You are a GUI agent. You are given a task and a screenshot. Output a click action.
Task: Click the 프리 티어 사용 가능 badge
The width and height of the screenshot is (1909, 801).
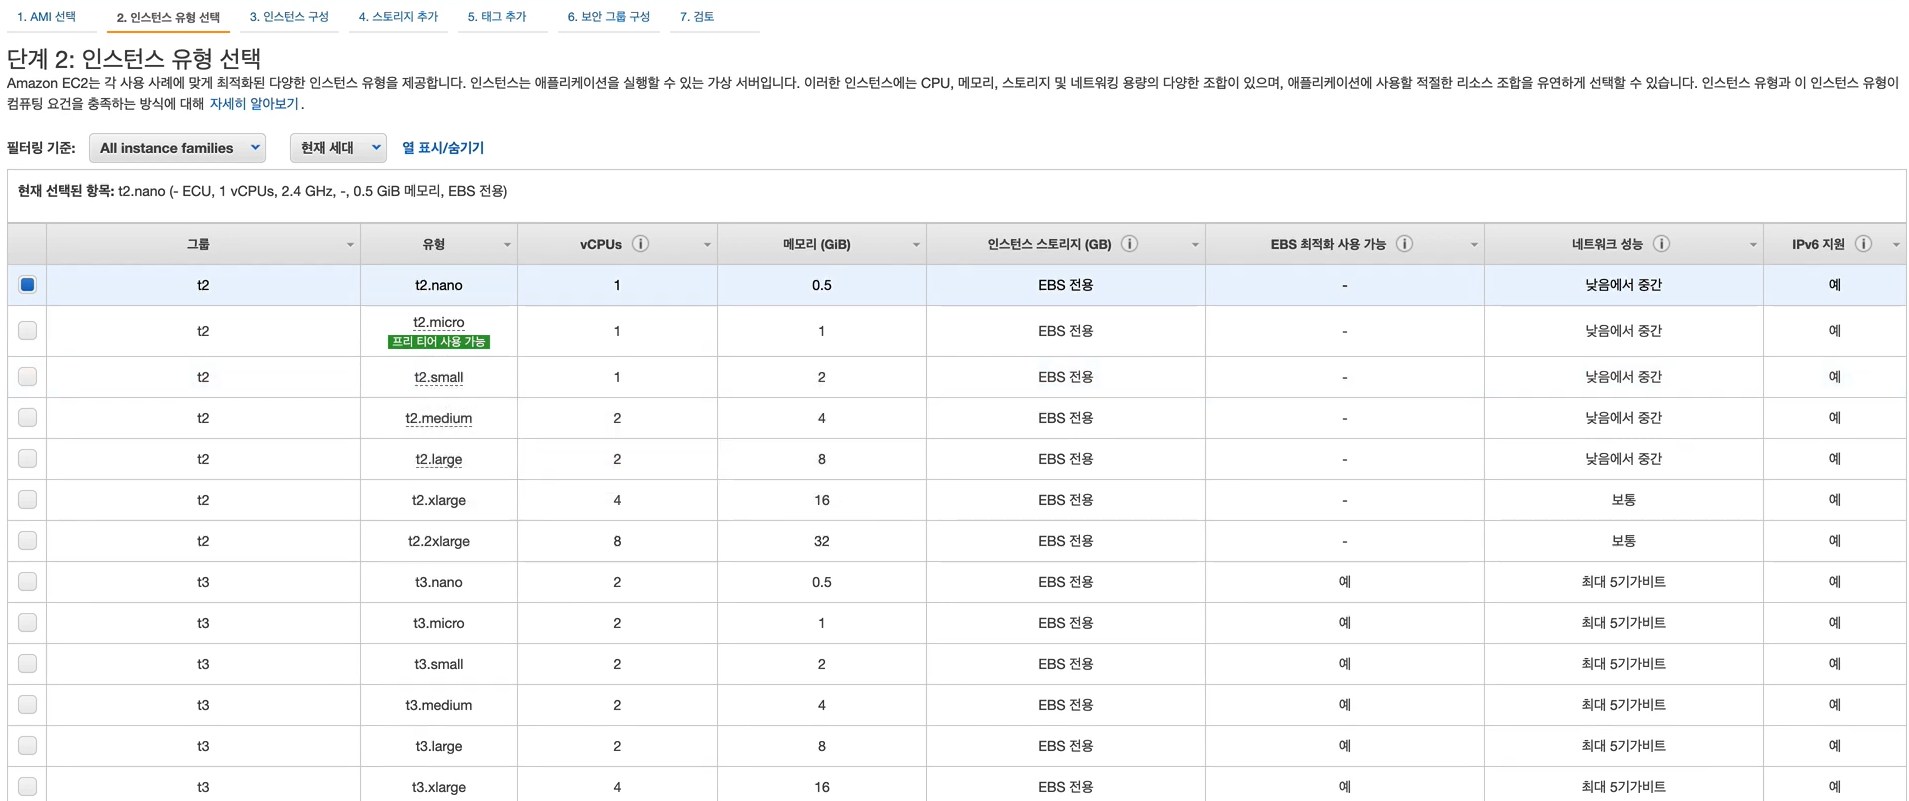click(x=439, y=342)
